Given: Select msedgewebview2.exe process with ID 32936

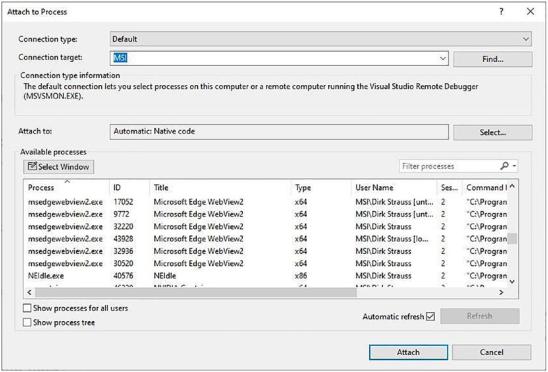Looking at the screenshot, I should coord(267,251).
